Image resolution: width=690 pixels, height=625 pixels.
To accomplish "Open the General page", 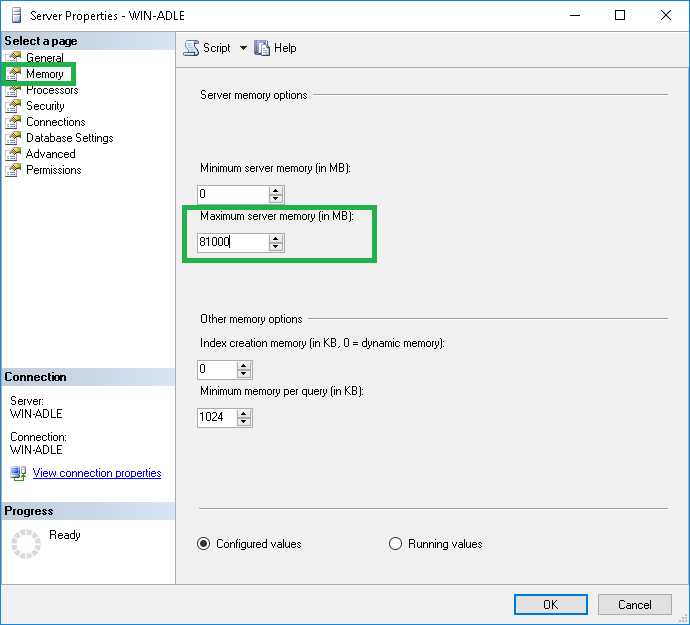I will pos(44,58).
